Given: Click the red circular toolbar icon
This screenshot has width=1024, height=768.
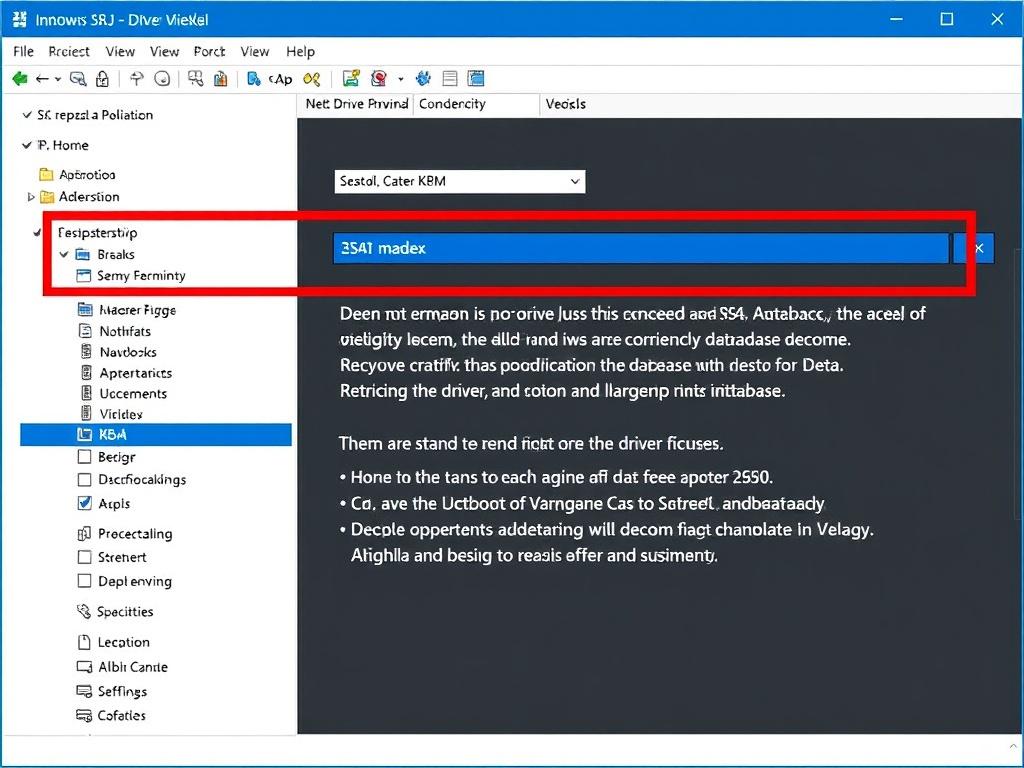Looking at the screenshot, I should (379, 79).
